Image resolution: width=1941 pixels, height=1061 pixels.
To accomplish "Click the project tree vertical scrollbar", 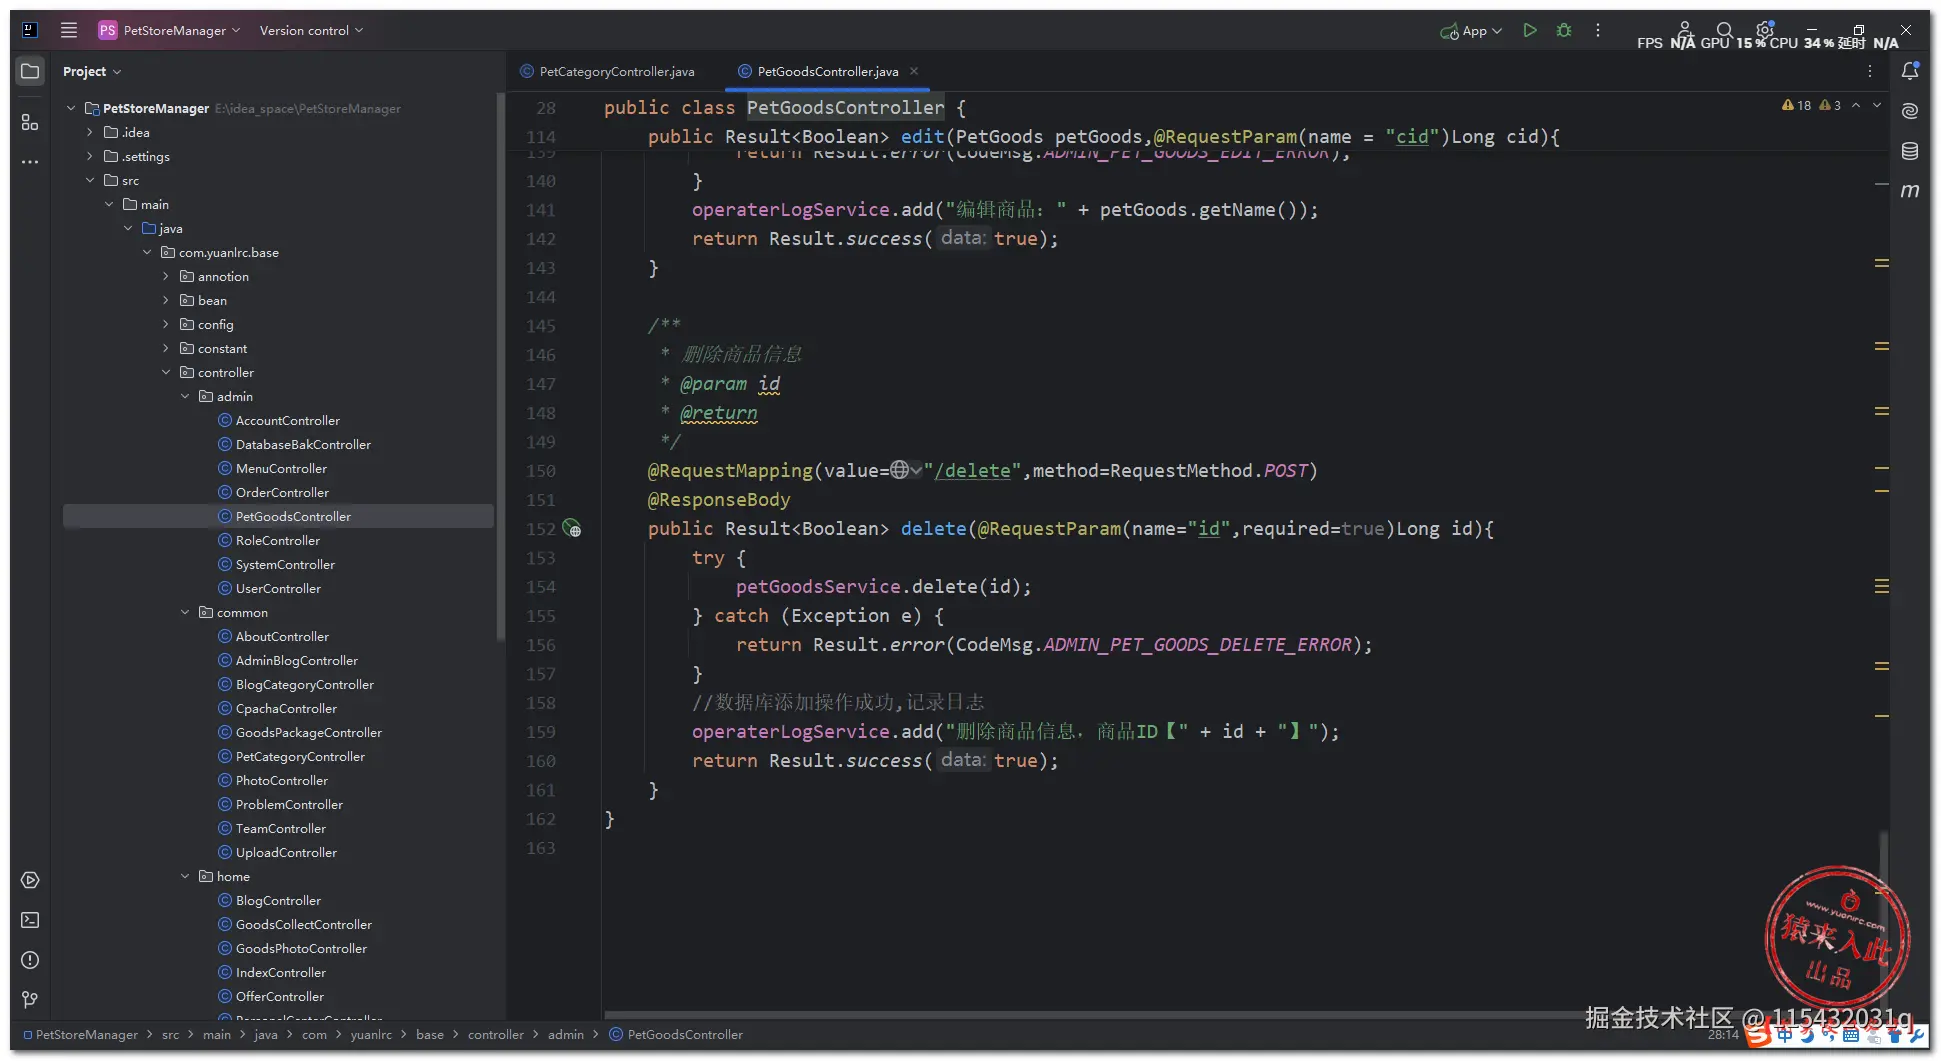I will [x=500, y=365].
